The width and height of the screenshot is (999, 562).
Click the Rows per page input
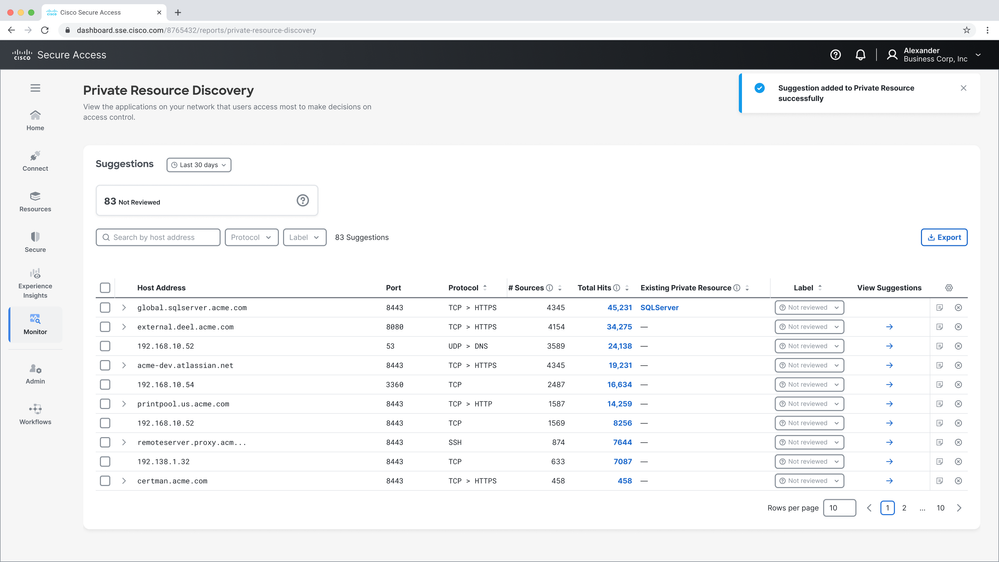tap(839, 508)
